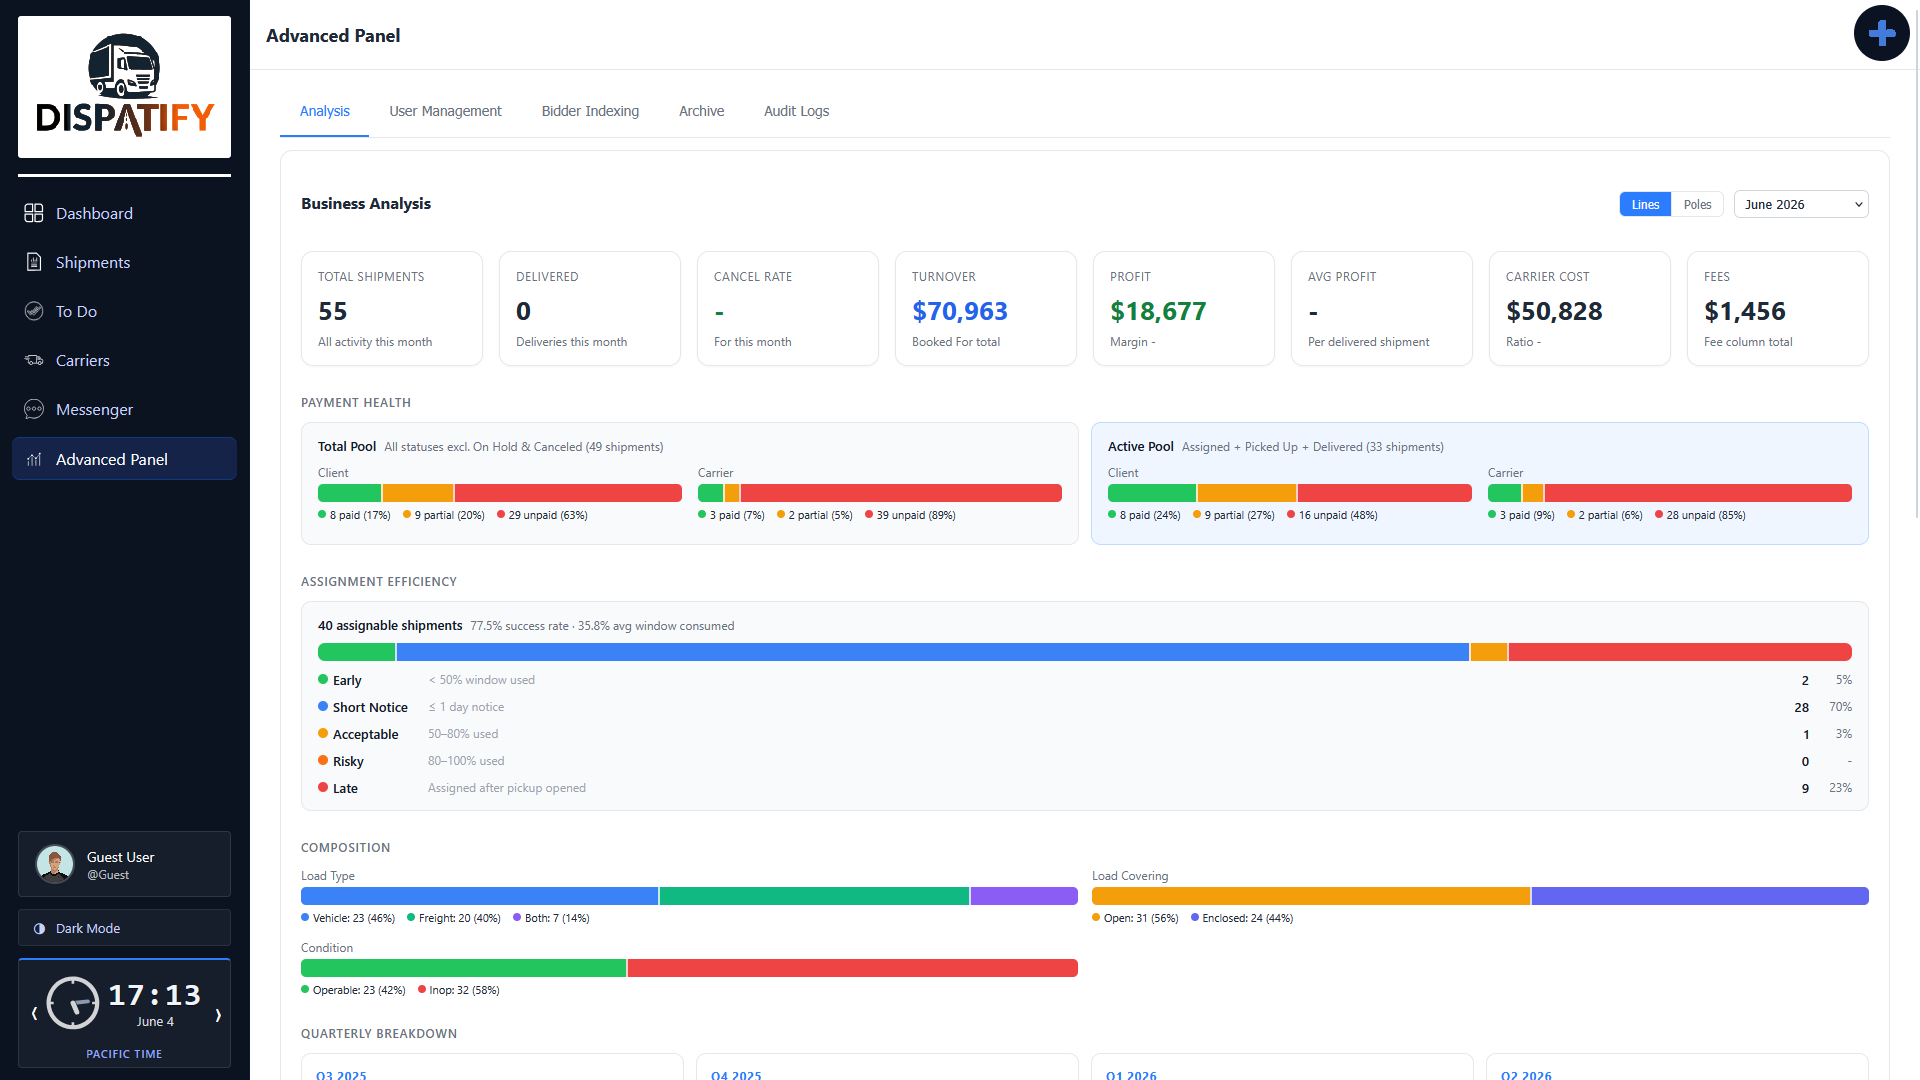Click the Q4 2025 quarterly card heading
The image size is (1920, 1080).
(x=736, y=1075)
